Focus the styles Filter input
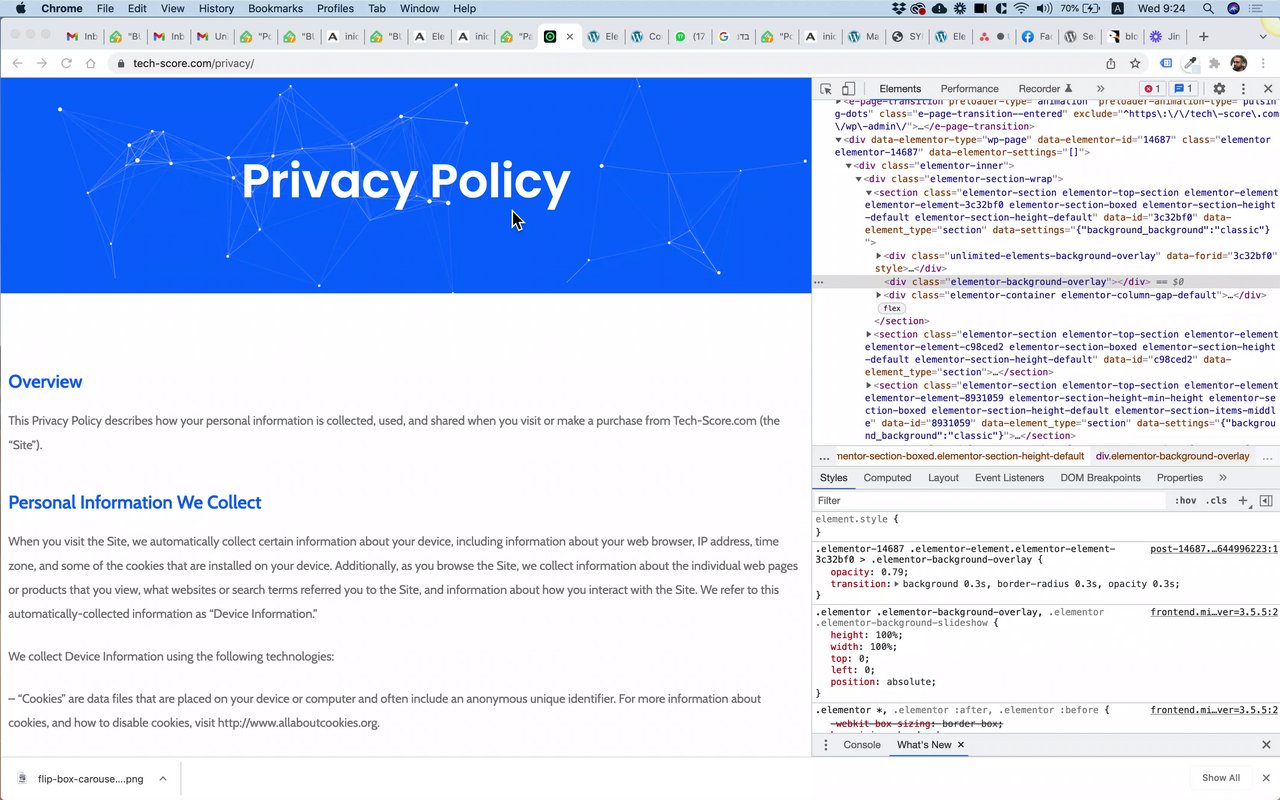Image resolution: width=1280 pixels, height=800 pixels. tap(990, 501)
